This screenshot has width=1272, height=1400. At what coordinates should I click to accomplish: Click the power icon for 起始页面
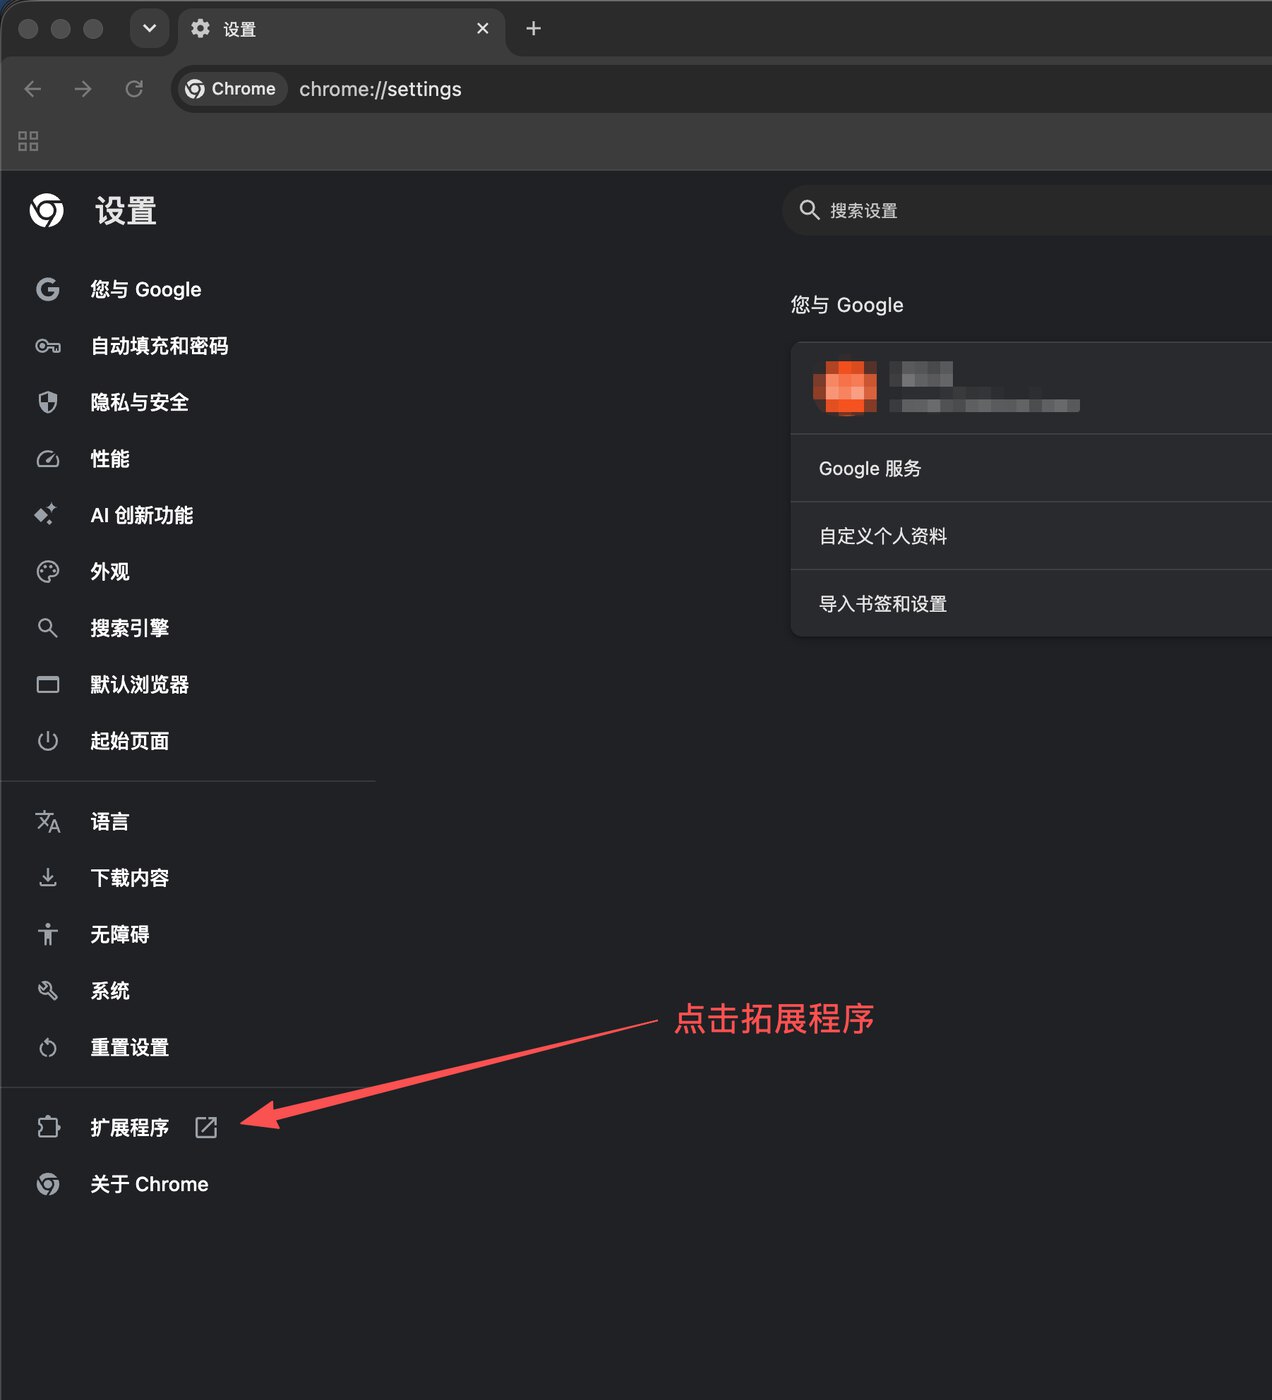(48, 741)
